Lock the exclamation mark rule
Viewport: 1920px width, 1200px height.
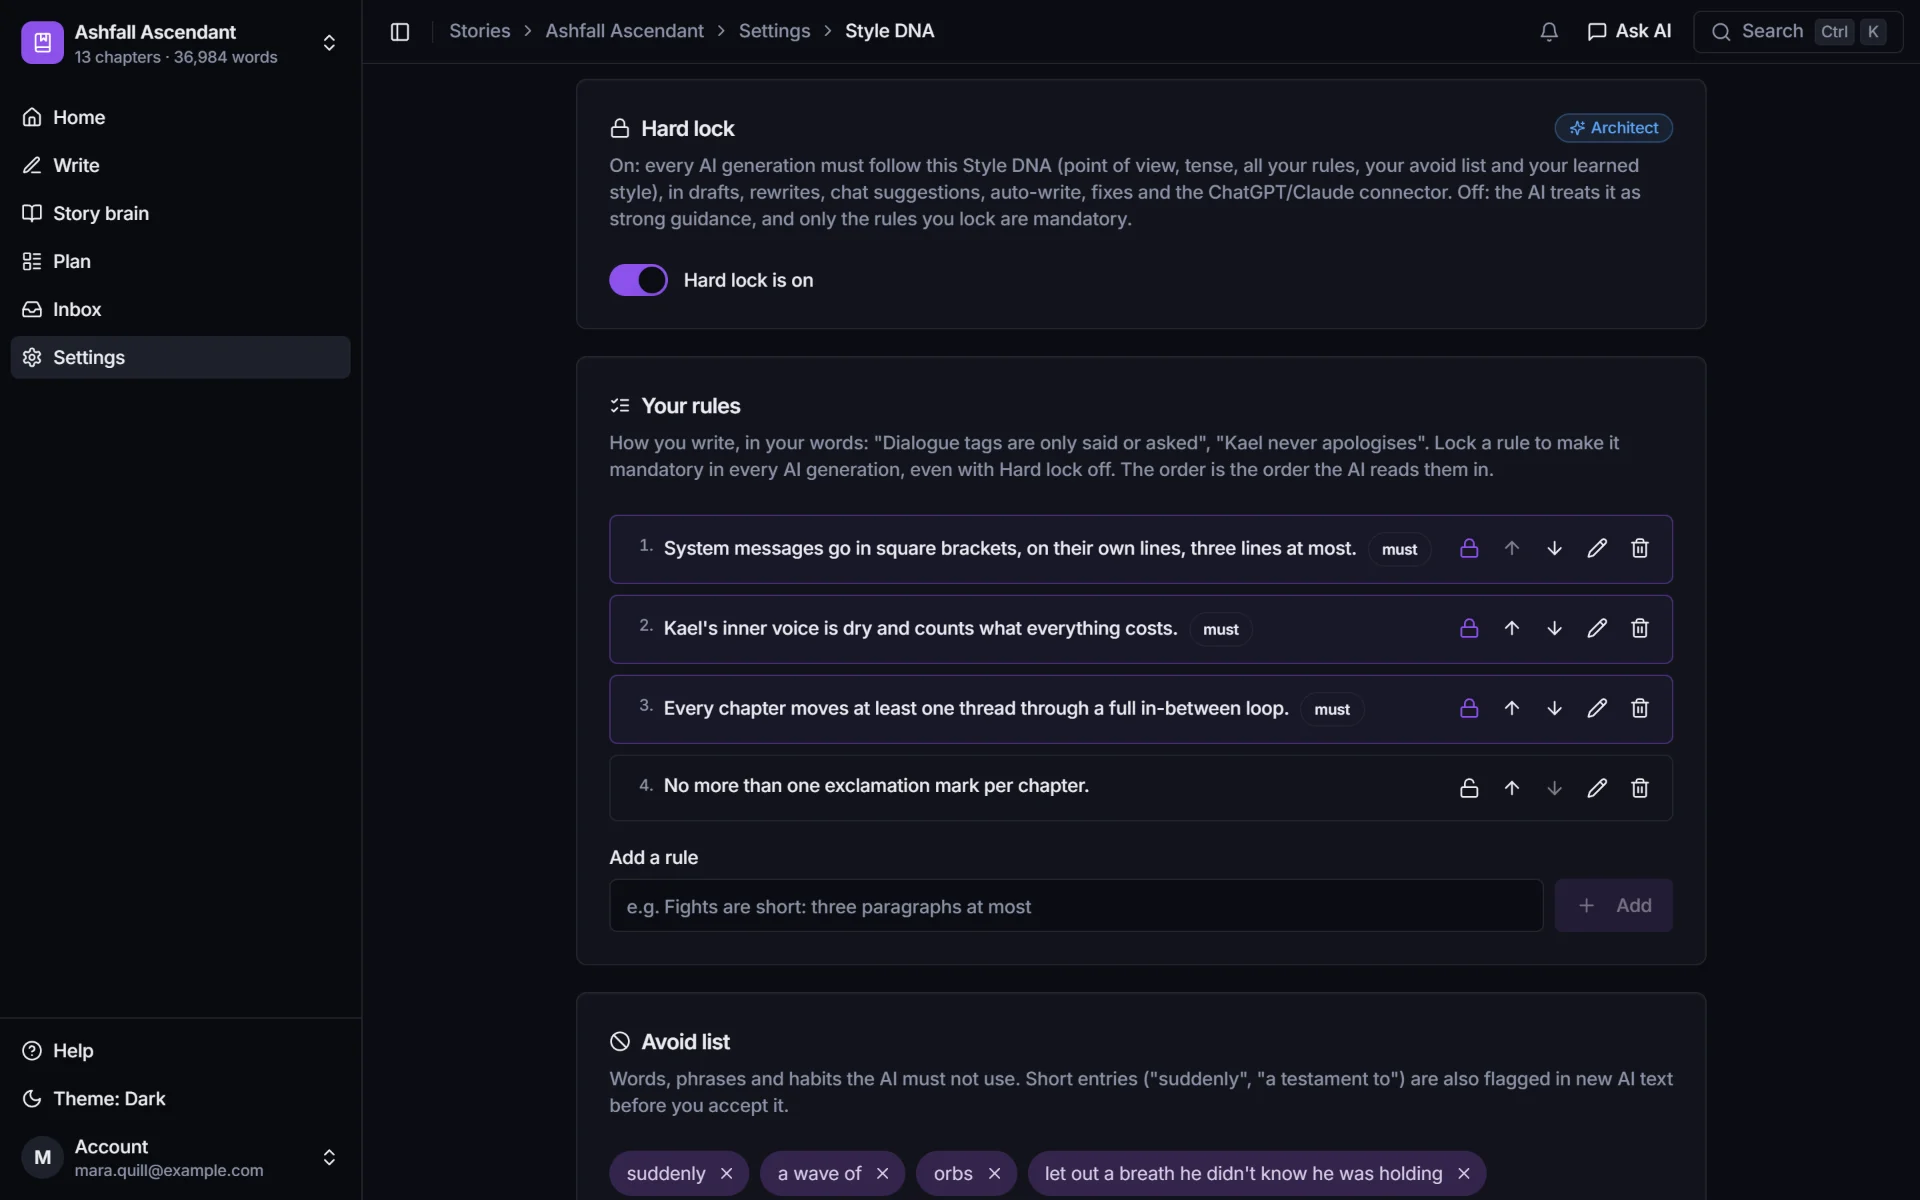point(1468,788)
